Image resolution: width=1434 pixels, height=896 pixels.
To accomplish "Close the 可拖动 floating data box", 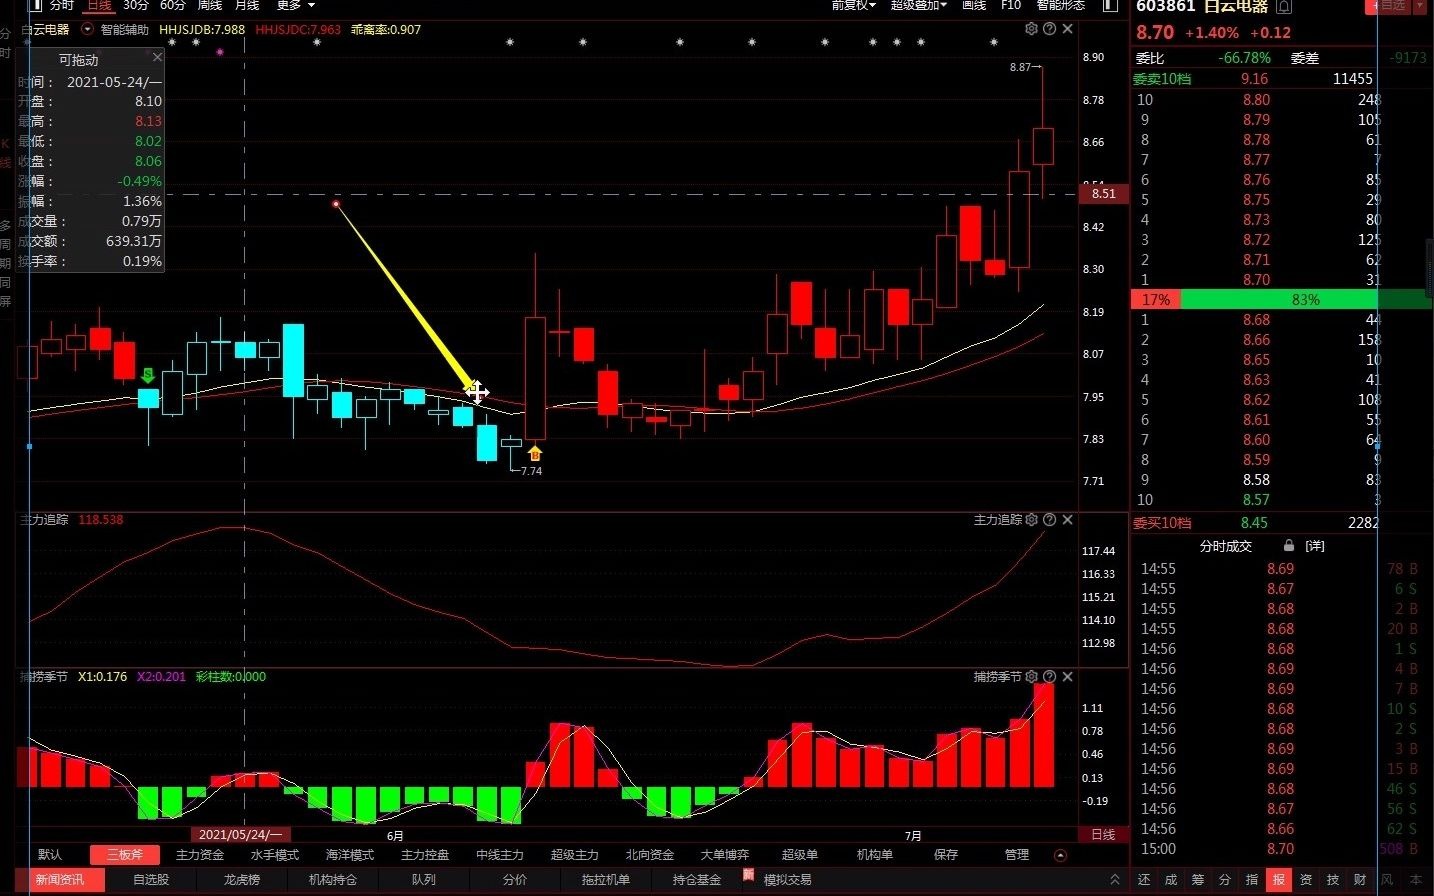I will (157, 58).
